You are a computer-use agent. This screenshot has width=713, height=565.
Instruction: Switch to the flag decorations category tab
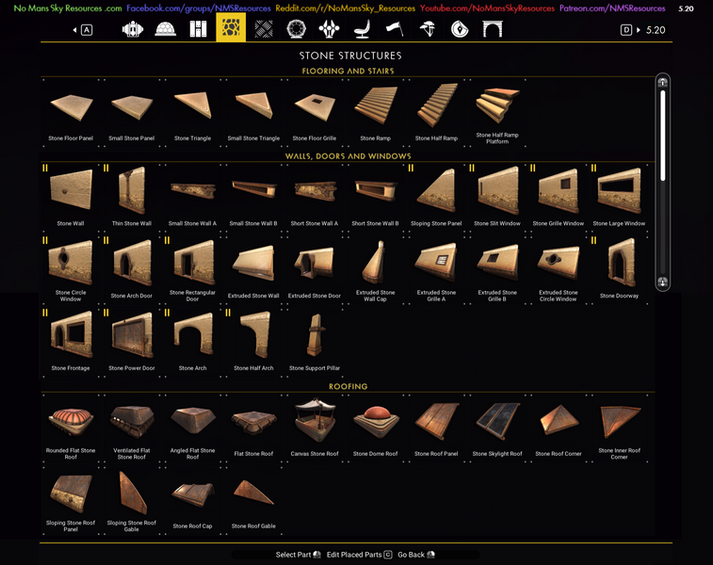click(395, 29)
